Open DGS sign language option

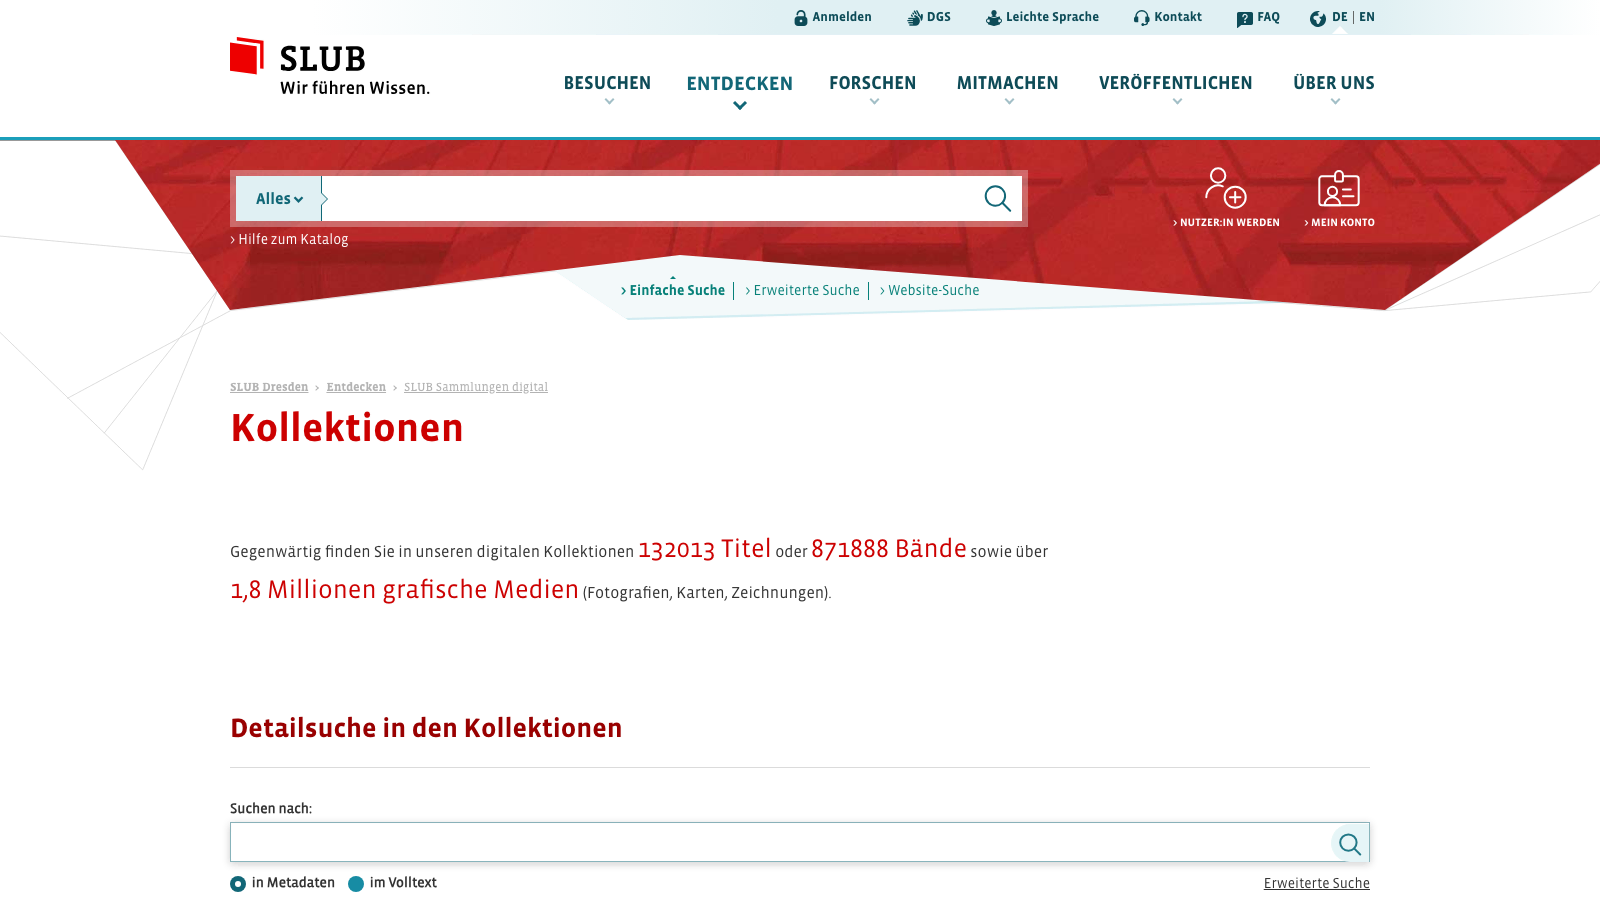point(913,17)
